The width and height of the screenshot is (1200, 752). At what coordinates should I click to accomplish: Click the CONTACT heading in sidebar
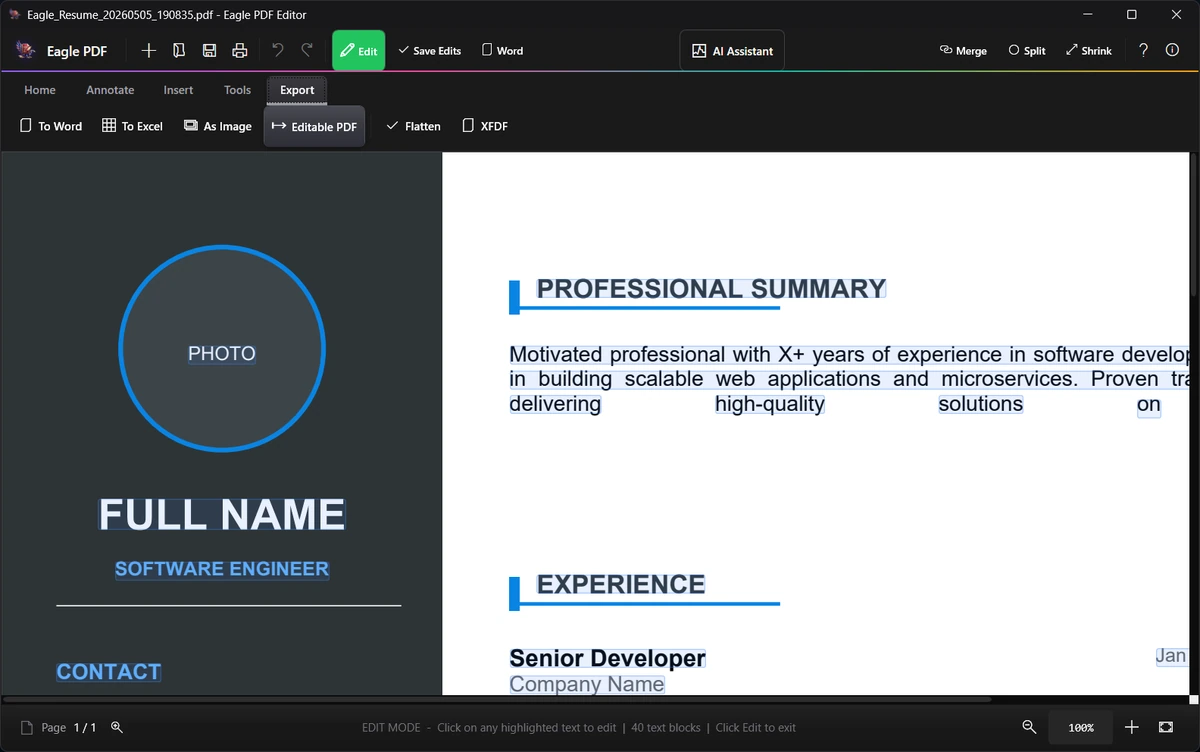[109, 672]
